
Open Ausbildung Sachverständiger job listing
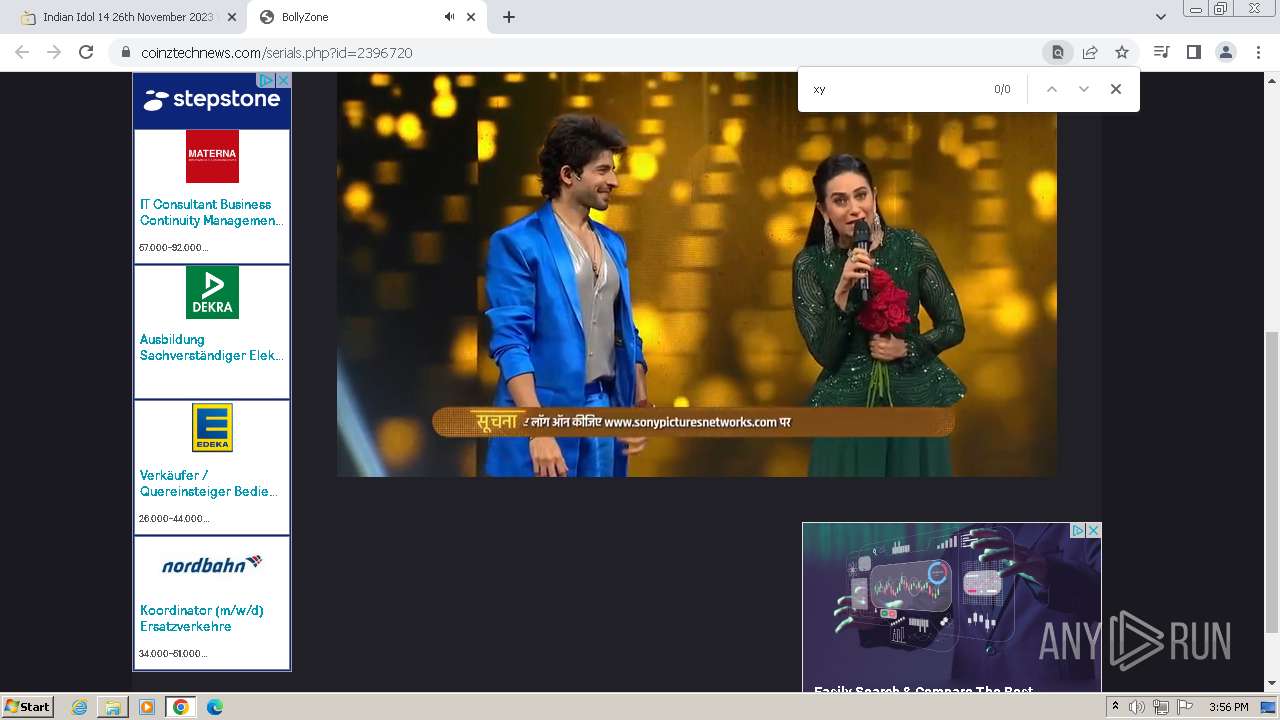tap(211, 347)
